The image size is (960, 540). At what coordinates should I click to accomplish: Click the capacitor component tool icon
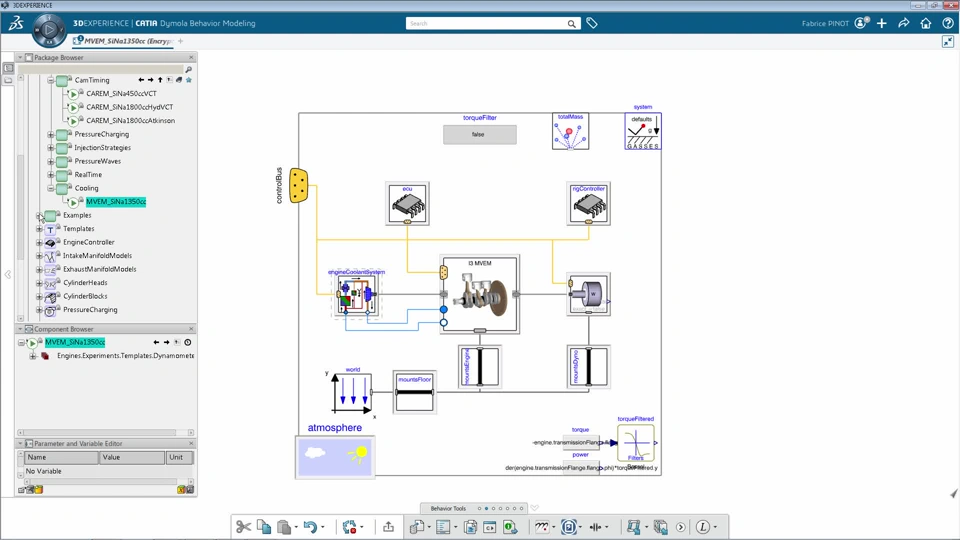pyautogui.click(x=596, y=527)
